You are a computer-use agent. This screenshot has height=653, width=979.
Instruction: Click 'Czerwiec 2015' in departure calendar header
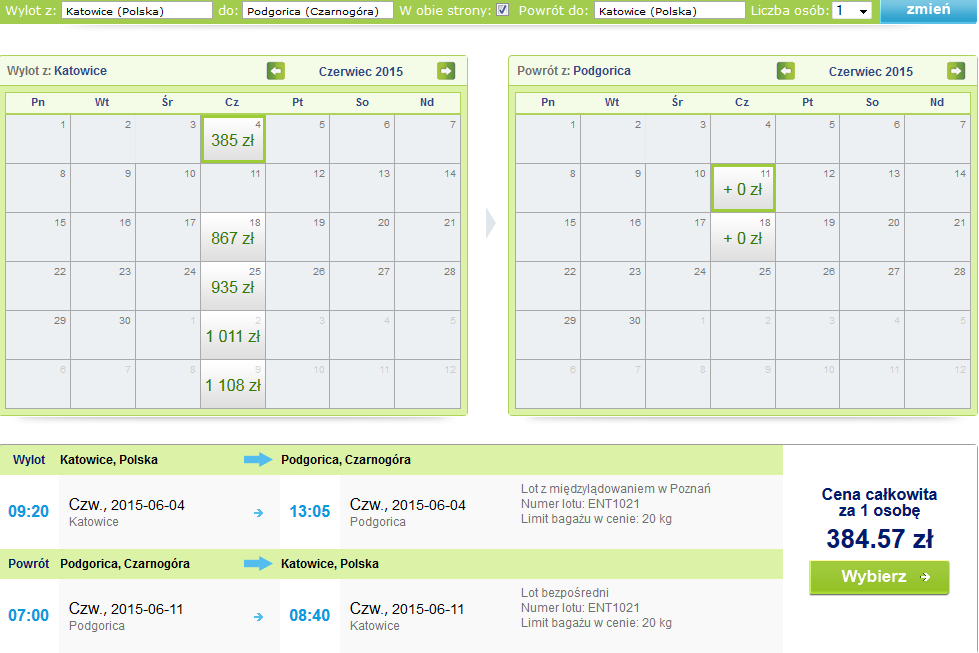(361, 71)
